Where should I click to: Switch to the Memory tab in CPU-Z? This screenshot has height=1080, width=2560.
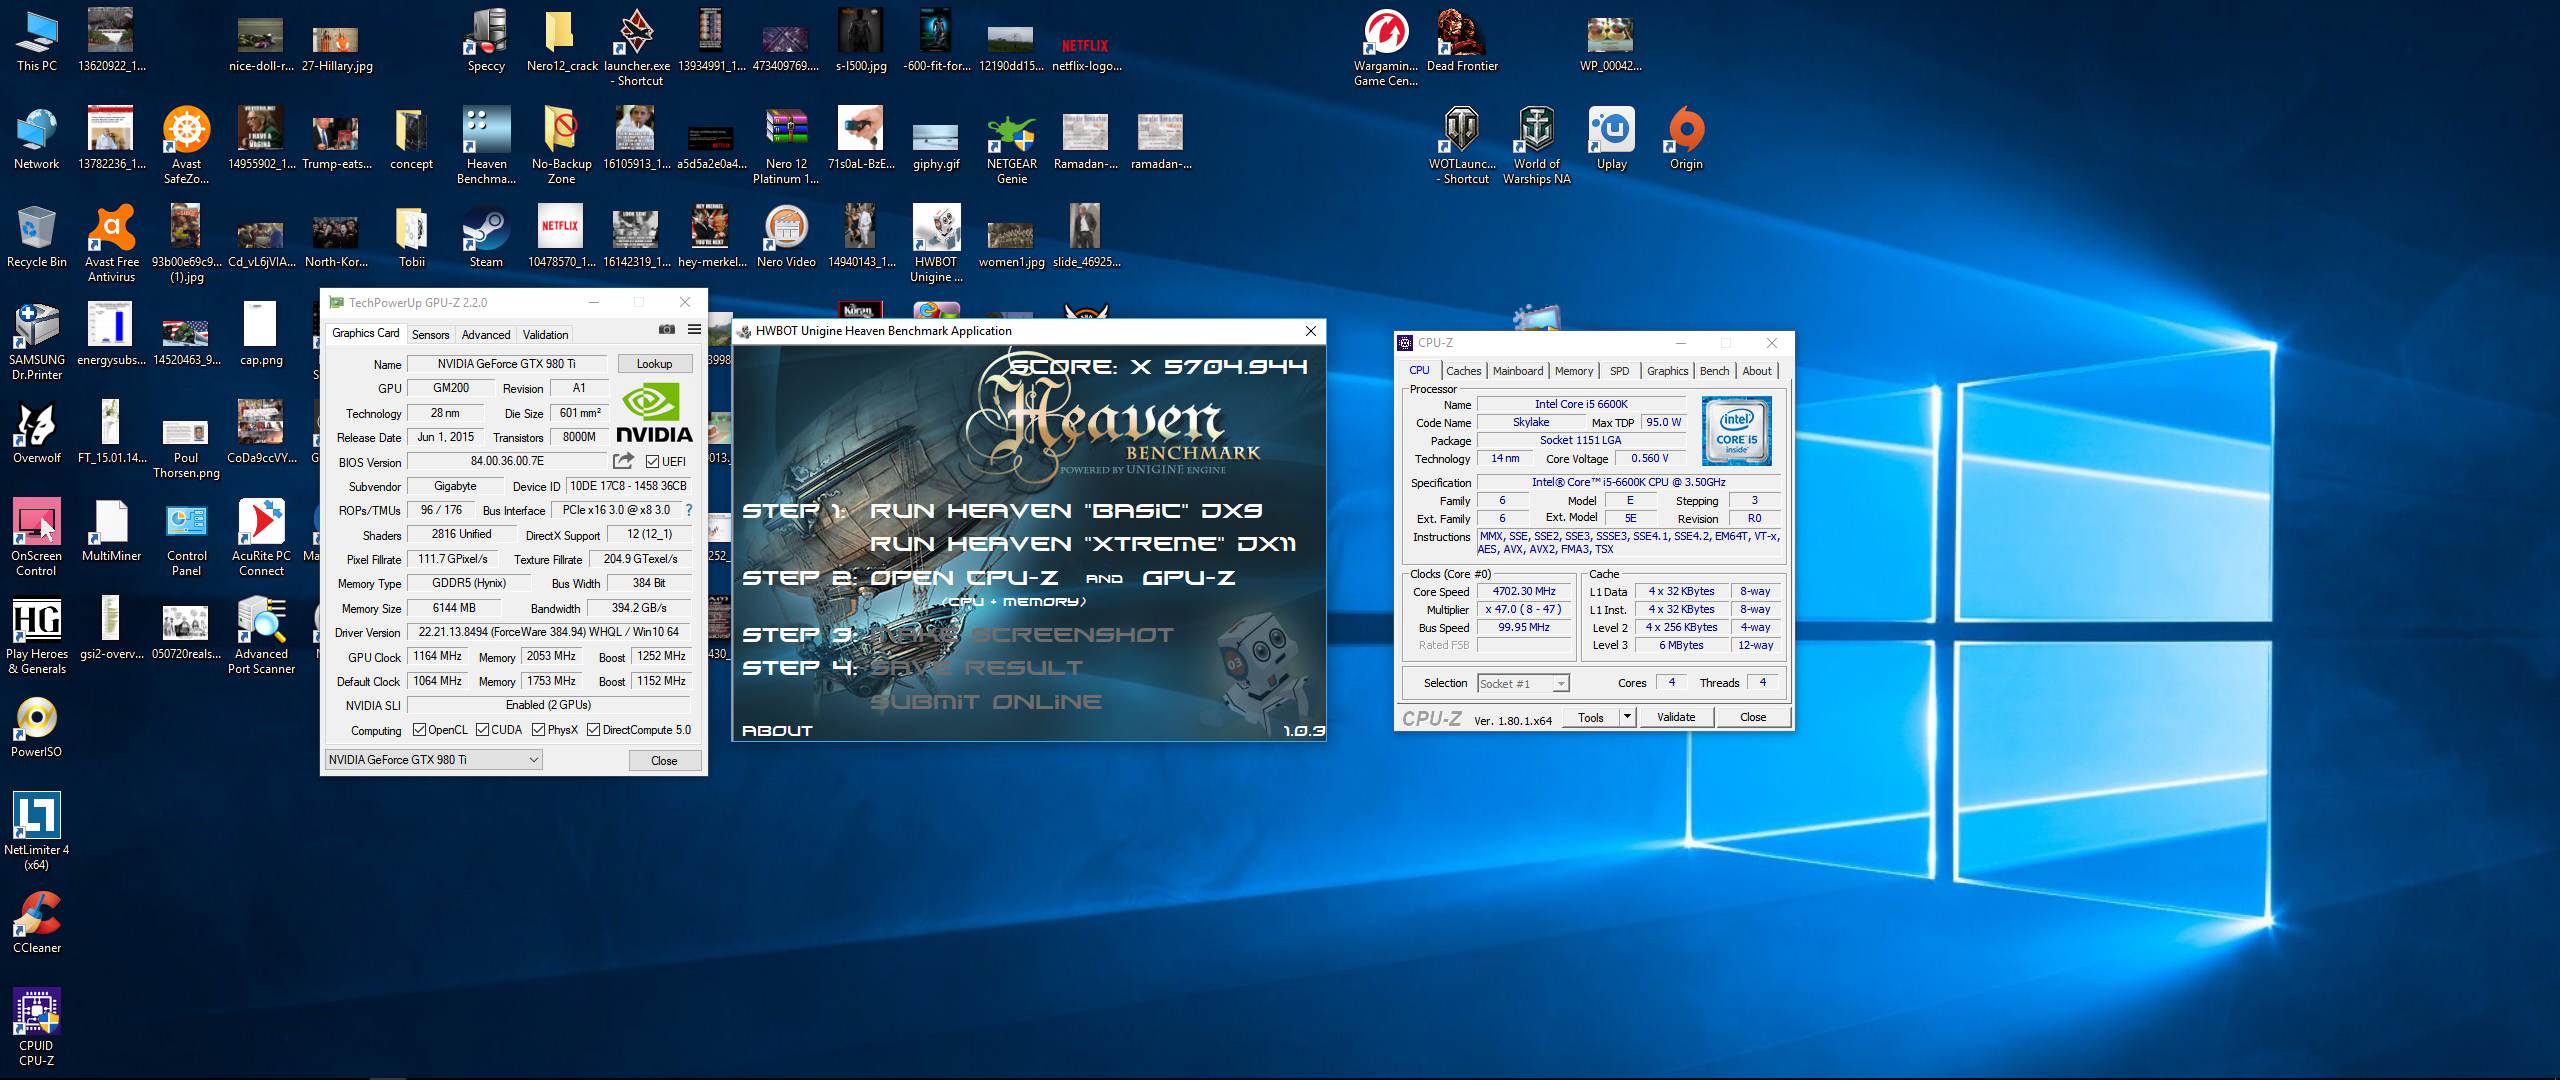pos(1574,371)
